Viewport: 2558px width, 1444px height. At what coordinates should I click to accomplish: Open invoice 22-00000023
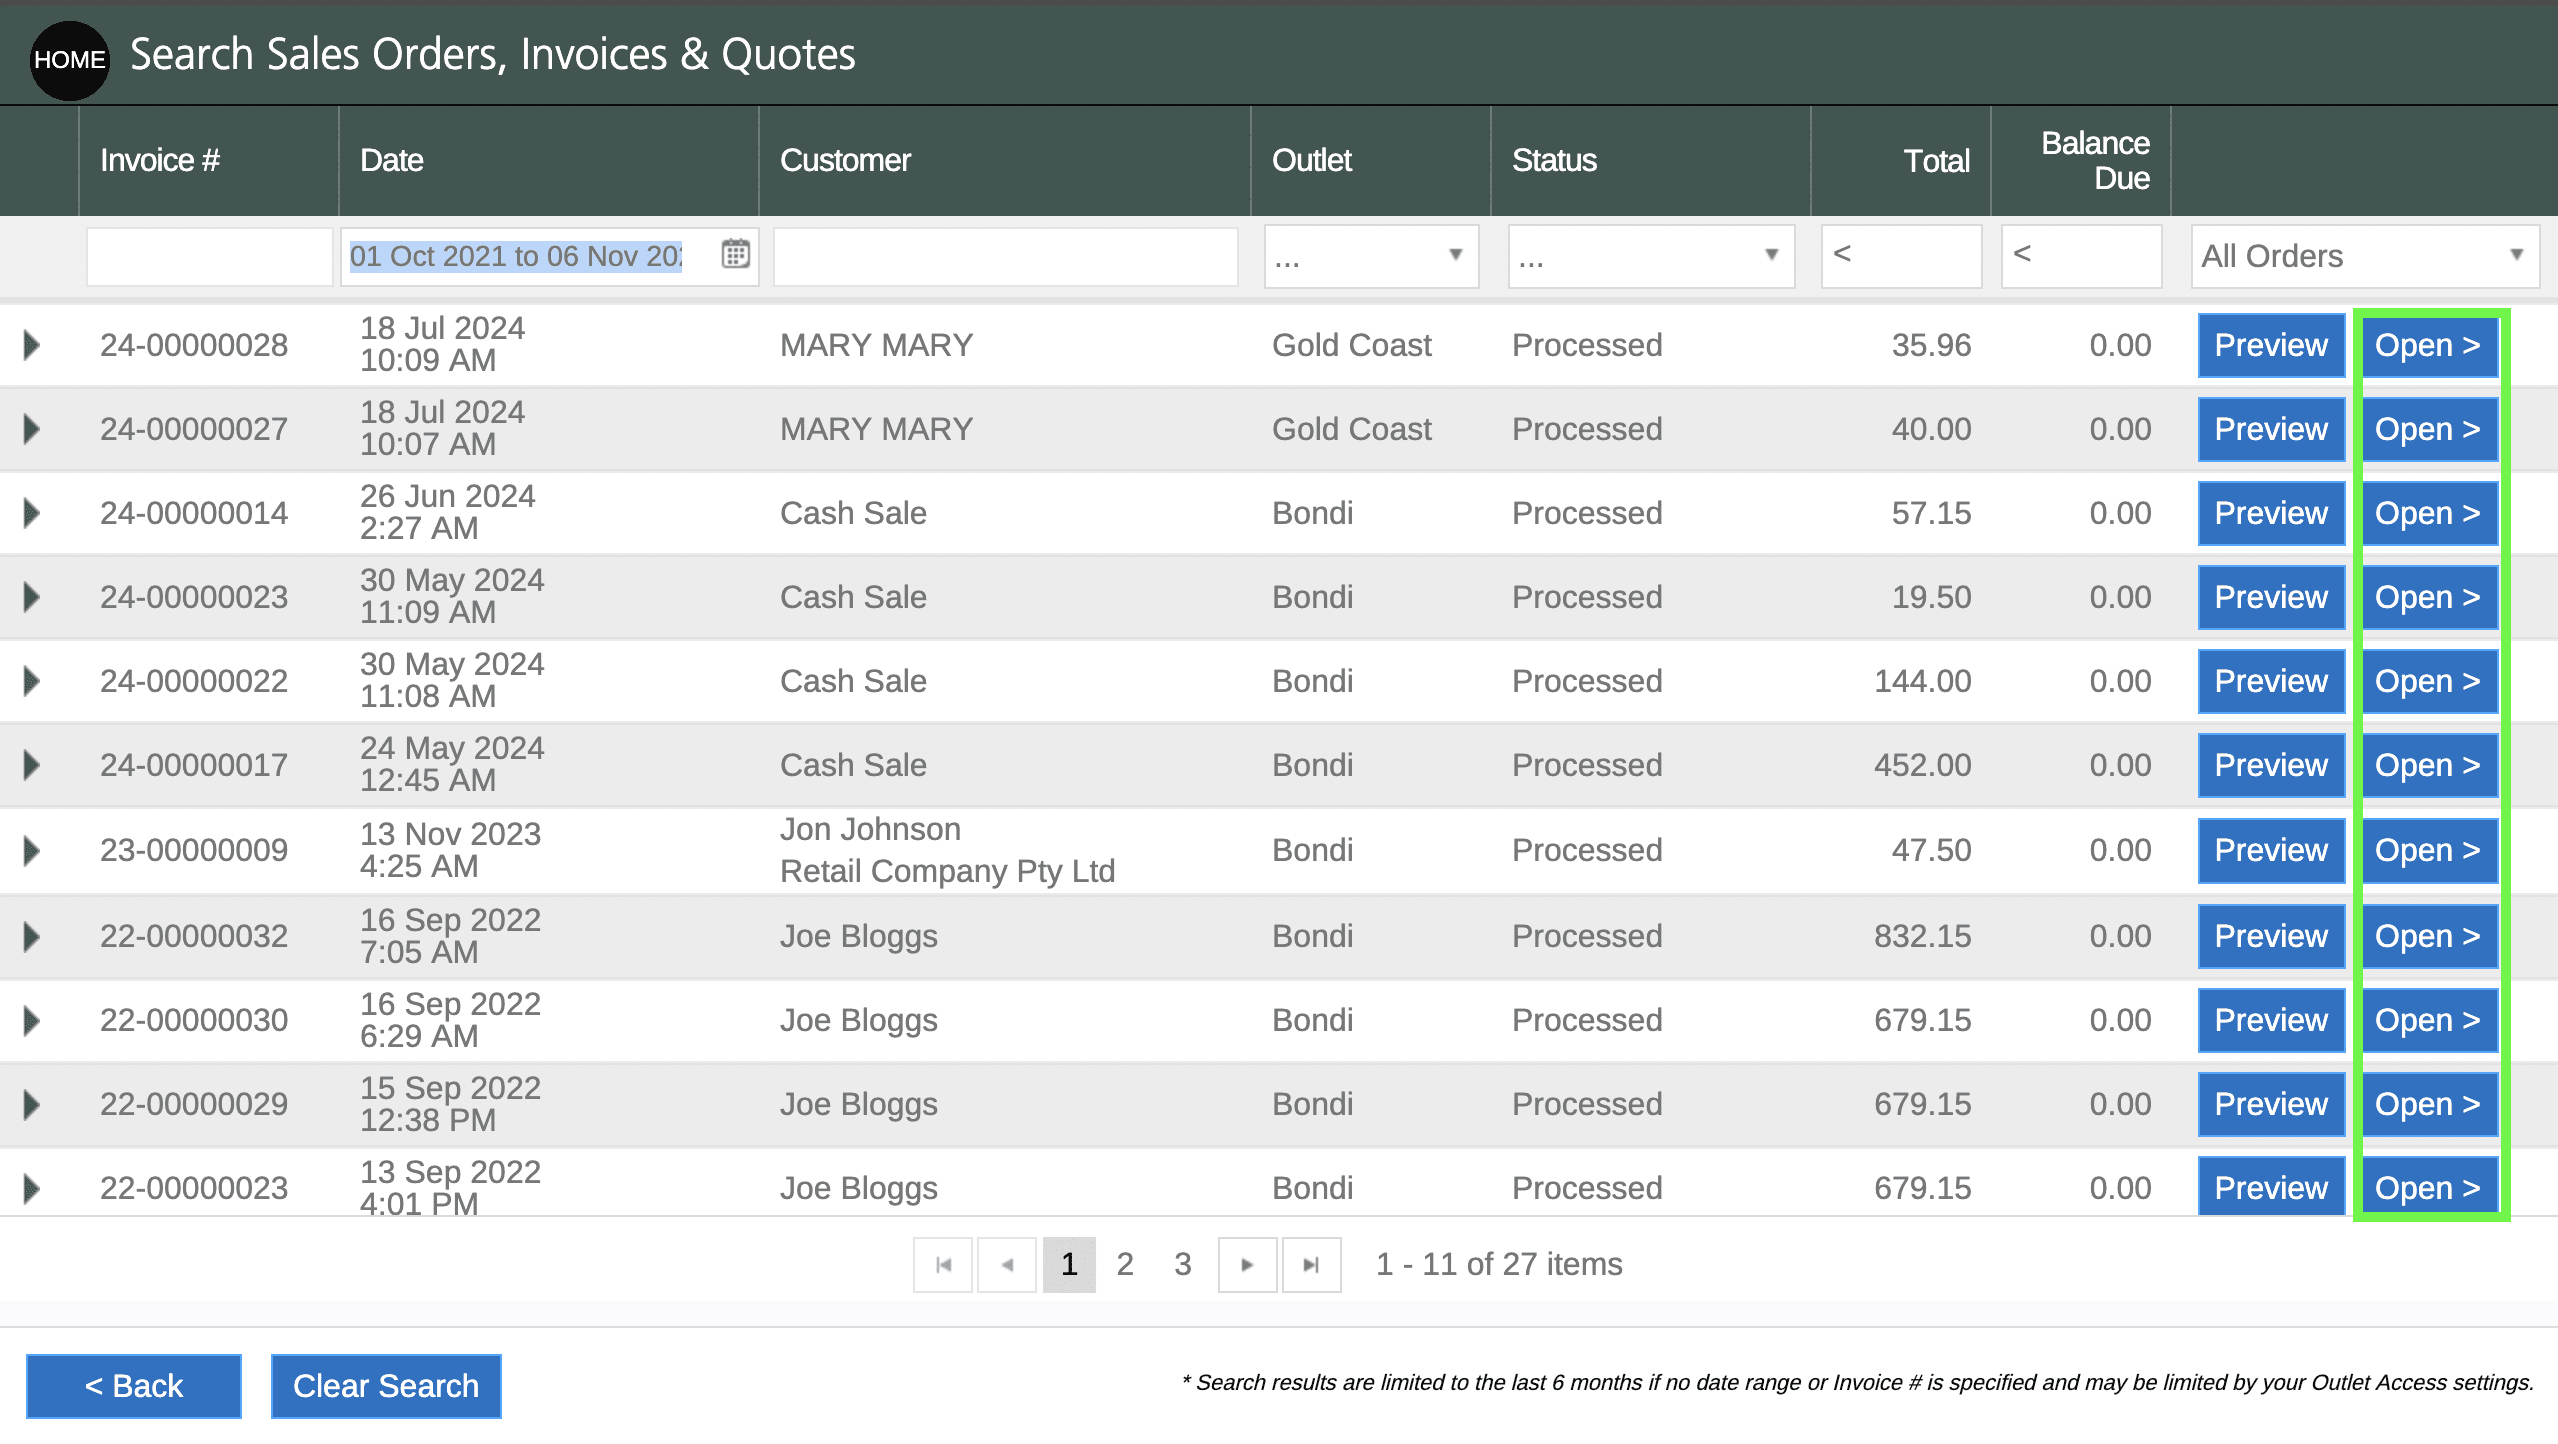2428,1187
